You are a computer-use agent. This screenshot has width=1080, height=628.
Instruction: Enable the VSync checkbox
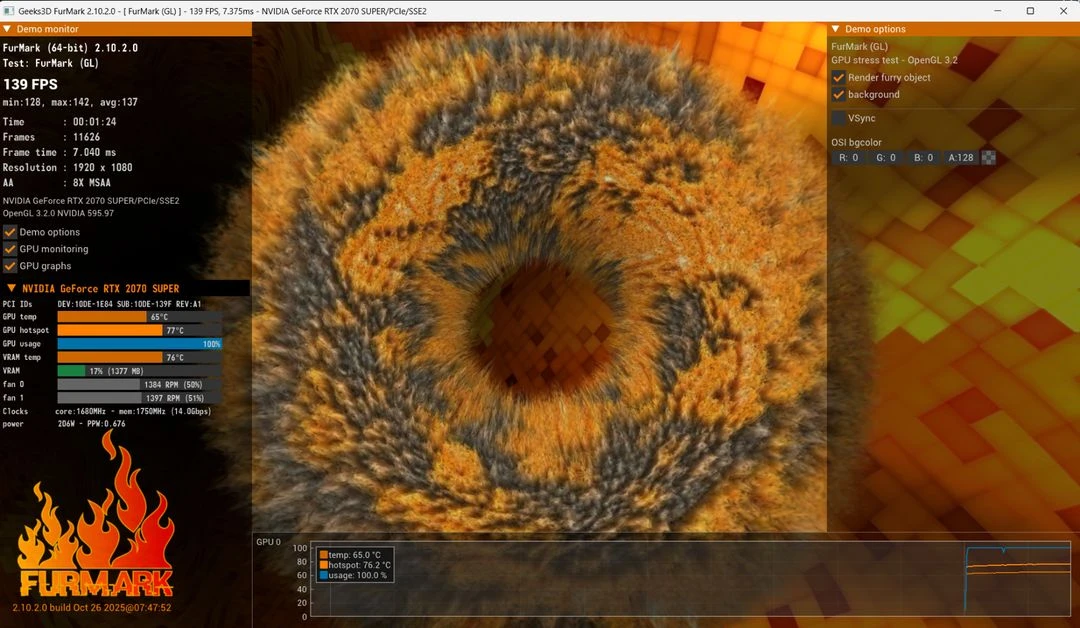(838, 118)
